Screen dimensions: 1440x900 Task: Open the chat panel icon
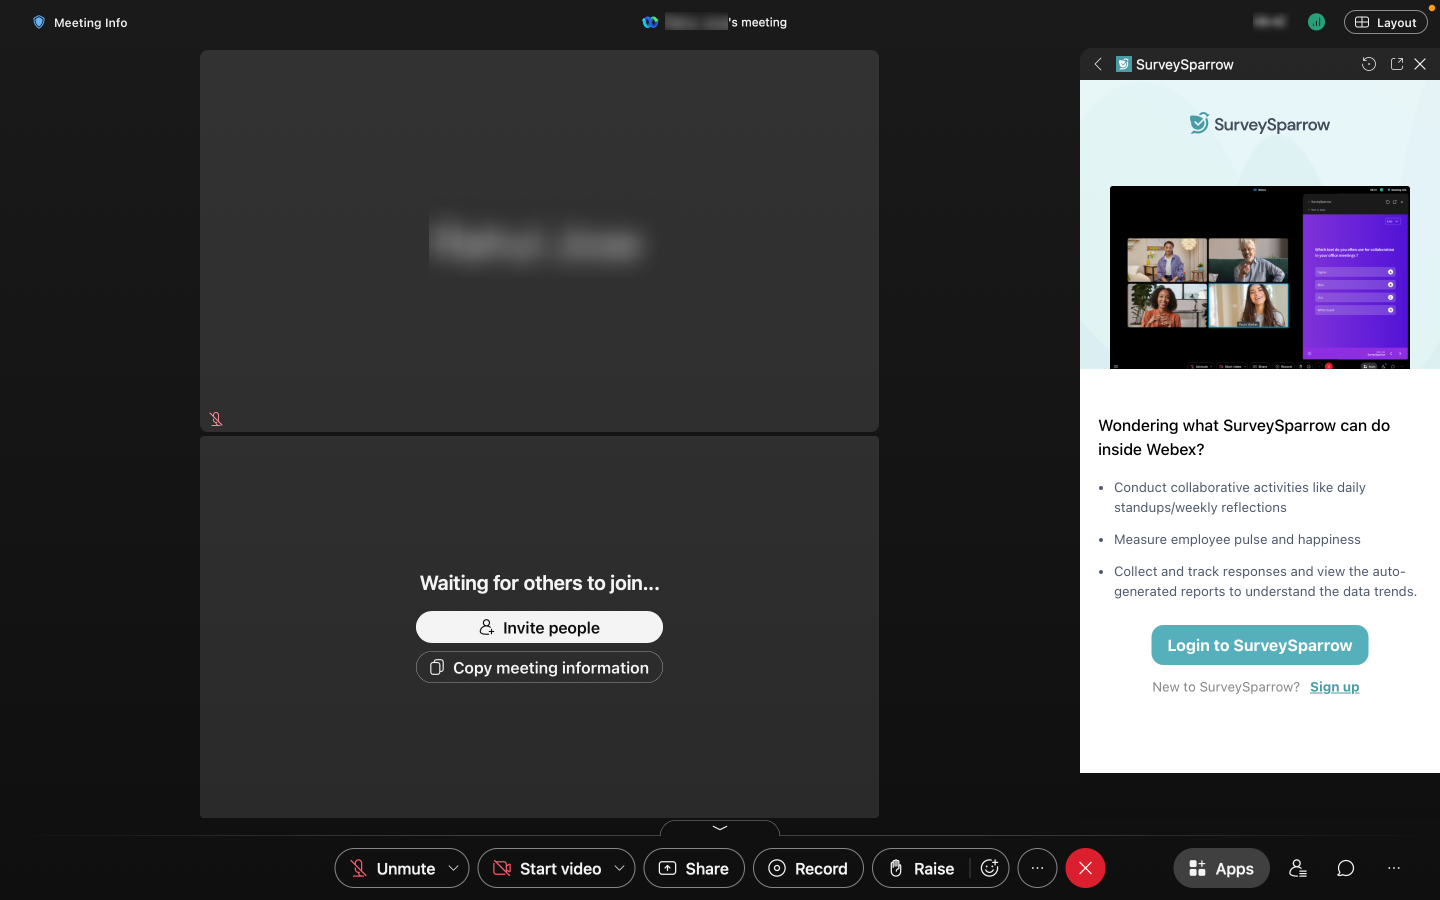(x=1346, y=868)
